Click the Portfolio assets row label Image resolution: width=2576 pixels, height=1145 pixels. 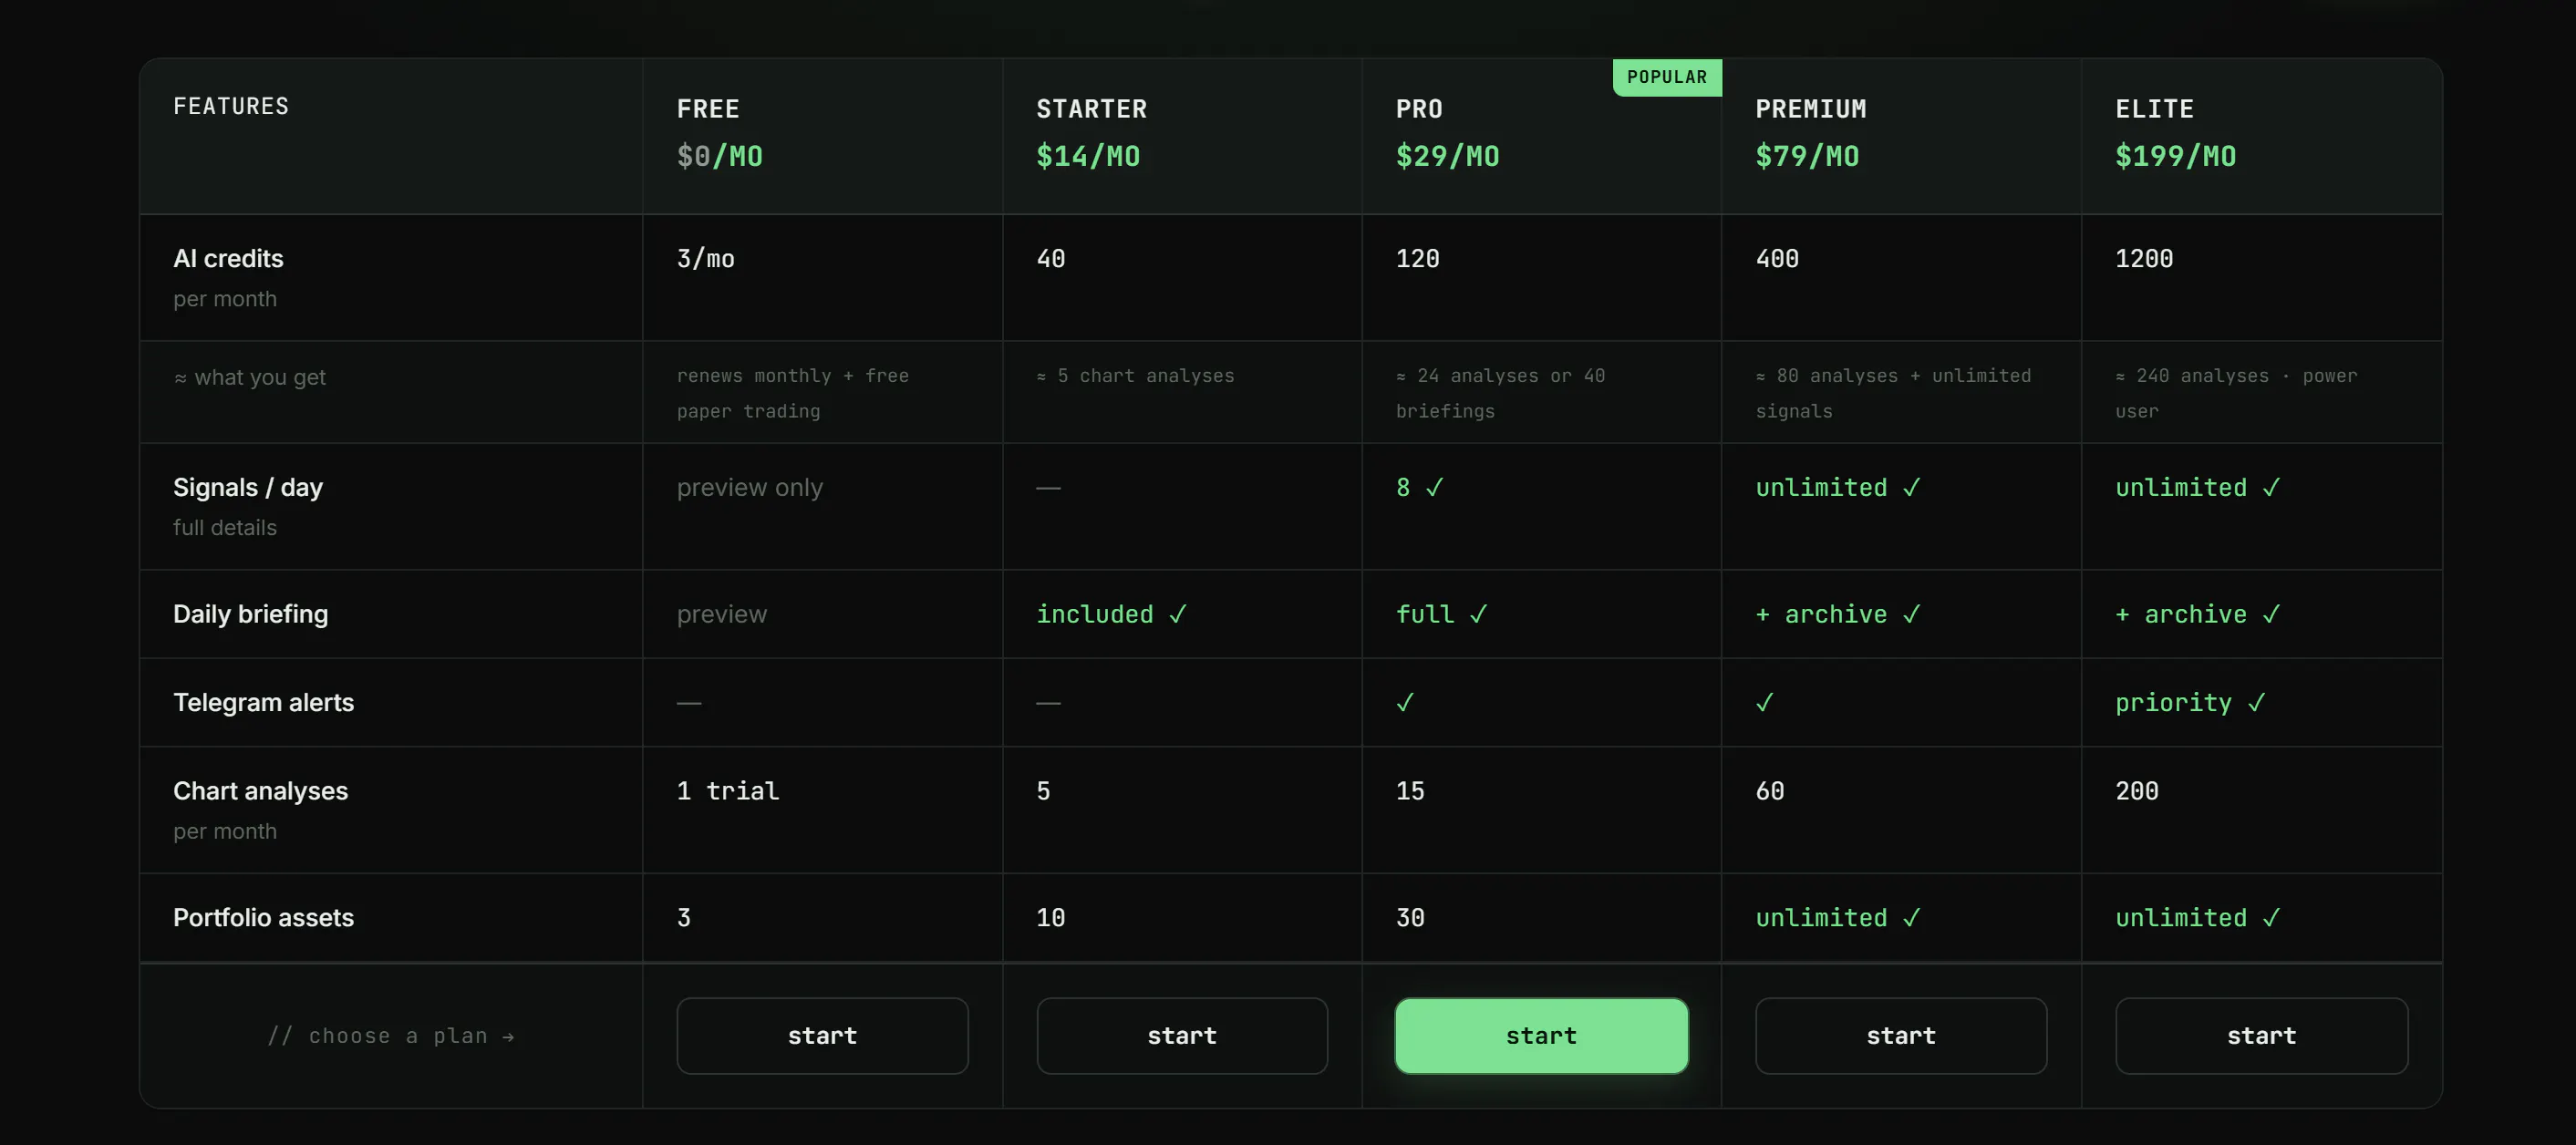[x=263, y=917]
